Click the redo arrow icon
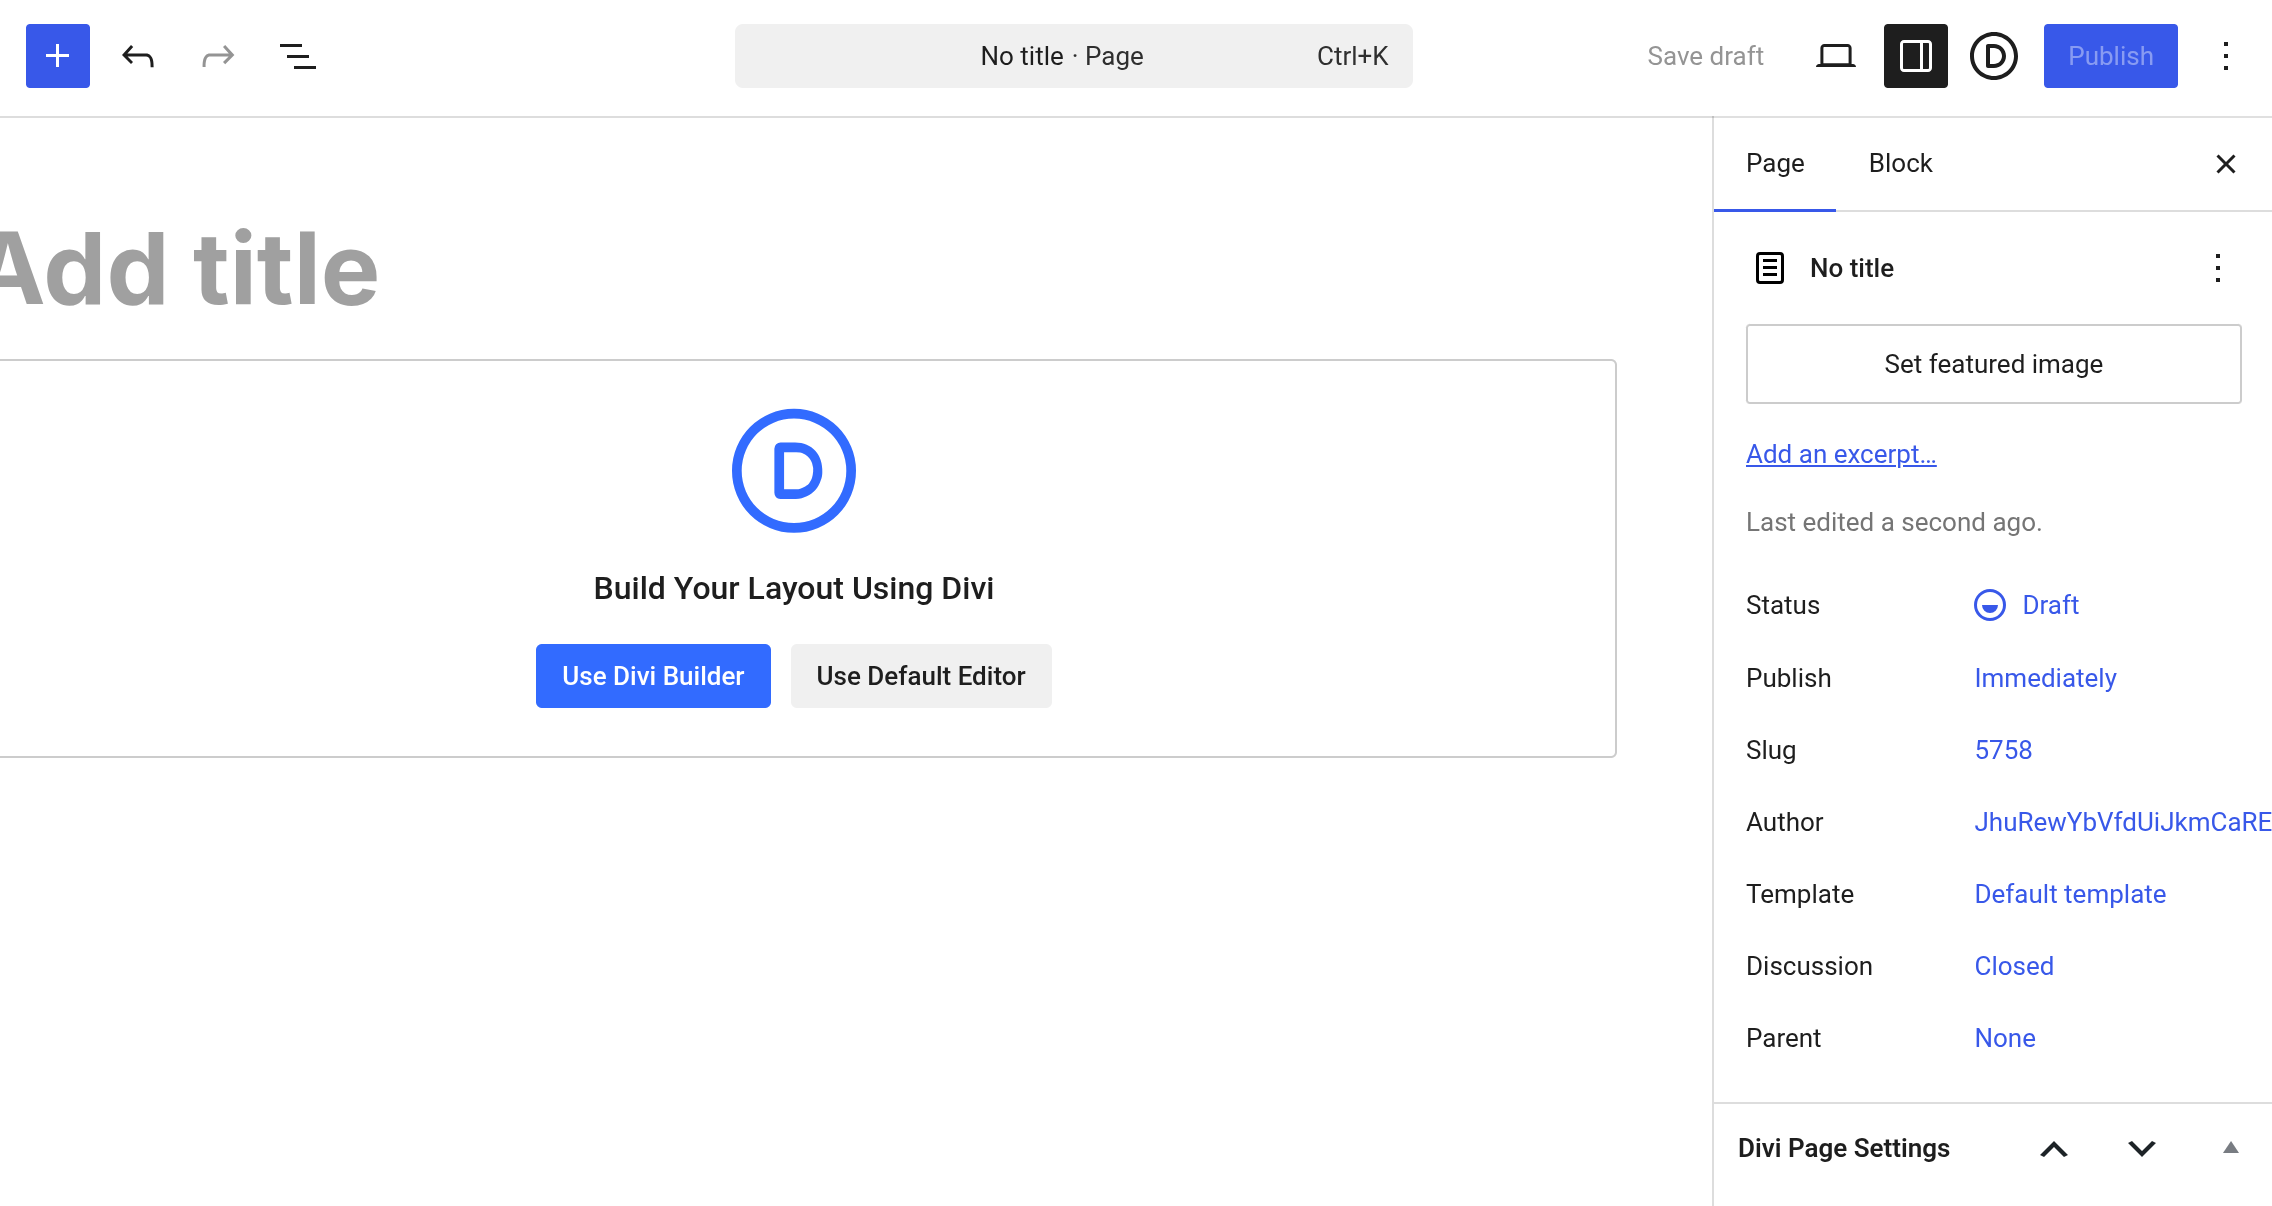Screen dimensions: 2272x1206 tap(218, 56)
